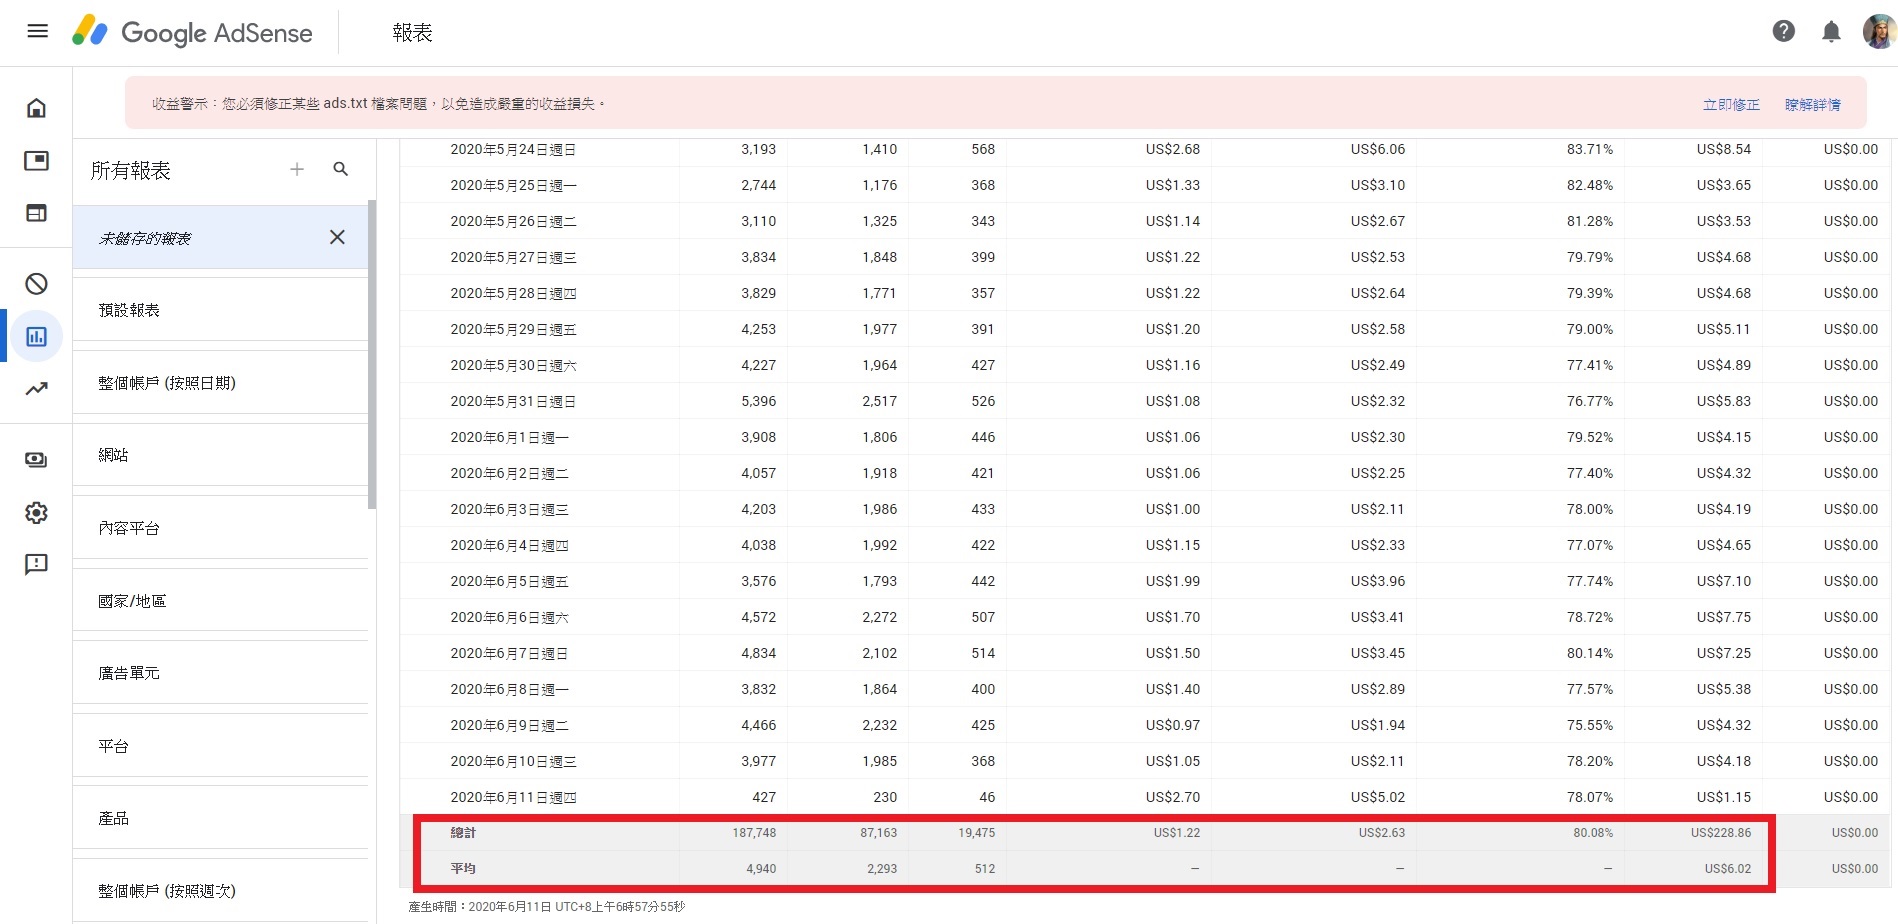Image resolution: width=1898 pixels, height=924 pixels.
Task: Select the highlighted Reports bar-chart icon
Action: 36,336
